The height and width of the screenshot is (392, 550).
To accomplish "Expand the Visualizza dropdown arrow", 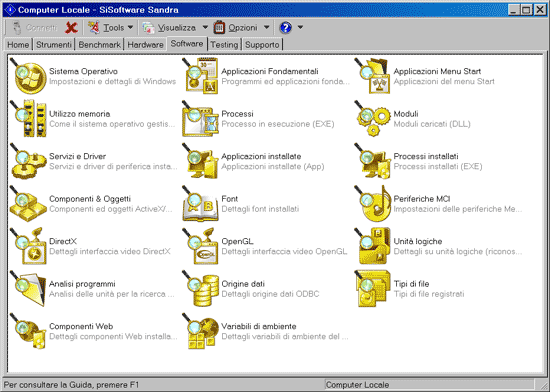I will pyautogui.click(x=205, y=27).
